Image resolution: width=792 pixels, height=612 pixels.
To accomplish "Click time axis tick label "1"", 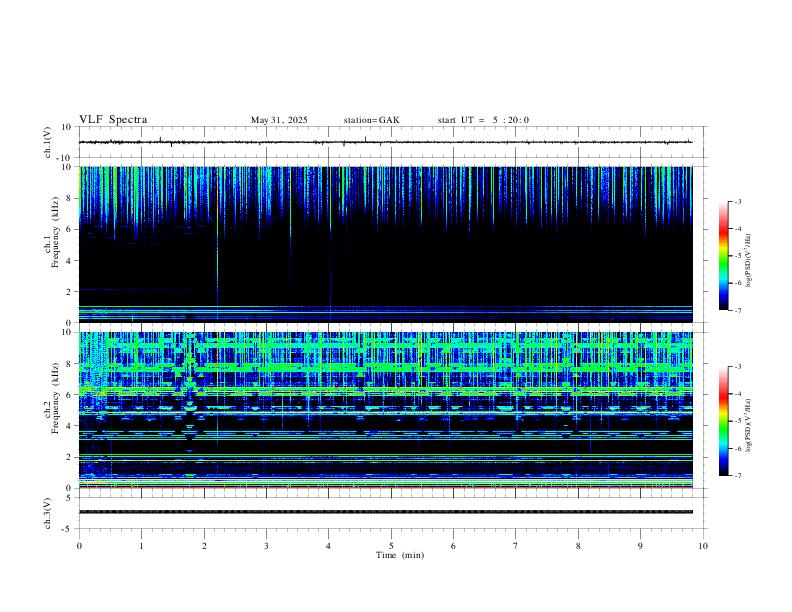I will point(141,546).
